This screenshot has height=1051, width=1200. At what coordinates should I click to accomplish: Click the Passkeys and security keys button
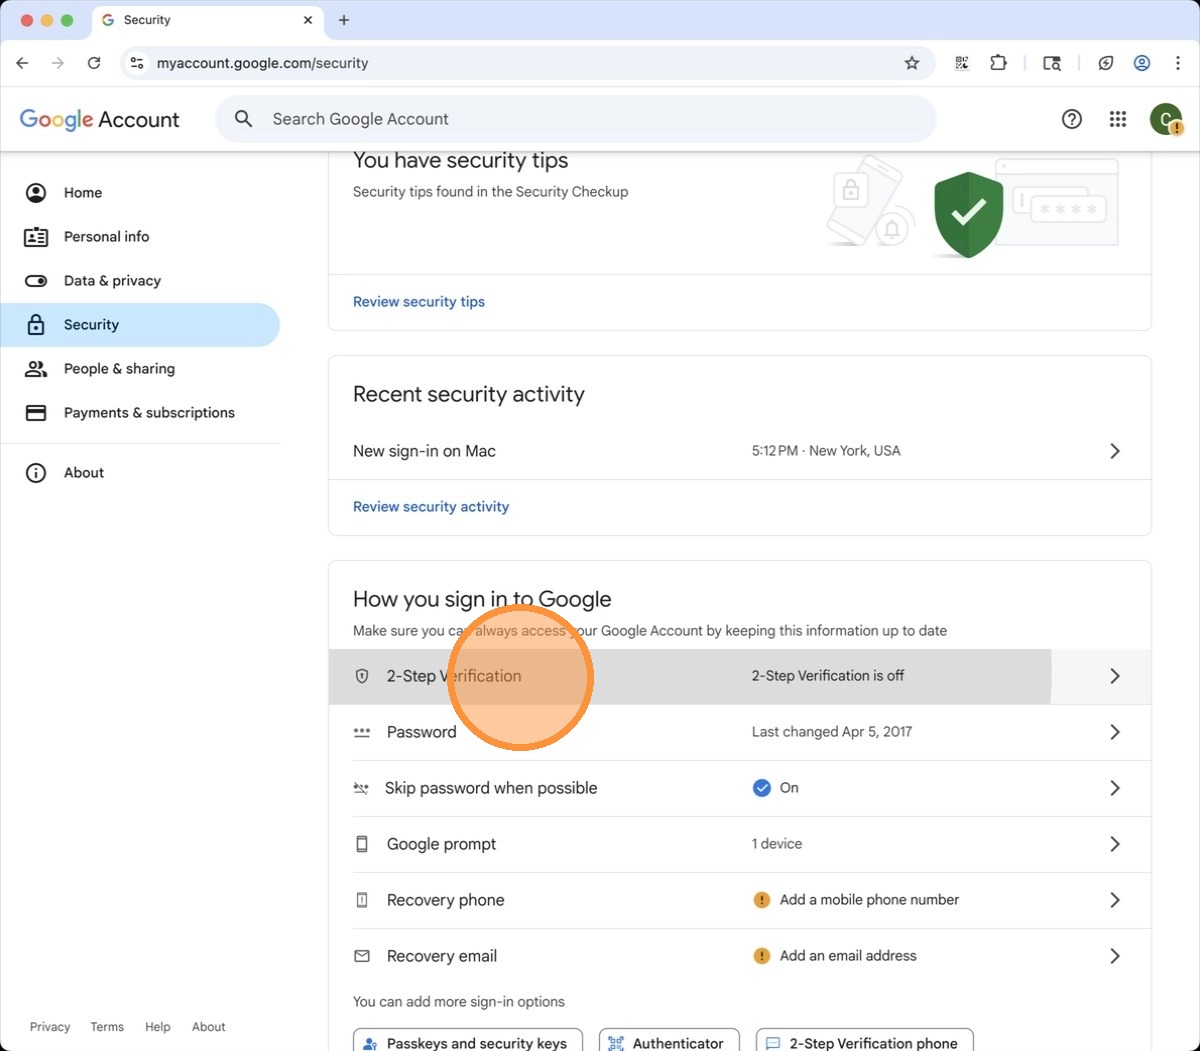click(468, 1040)
